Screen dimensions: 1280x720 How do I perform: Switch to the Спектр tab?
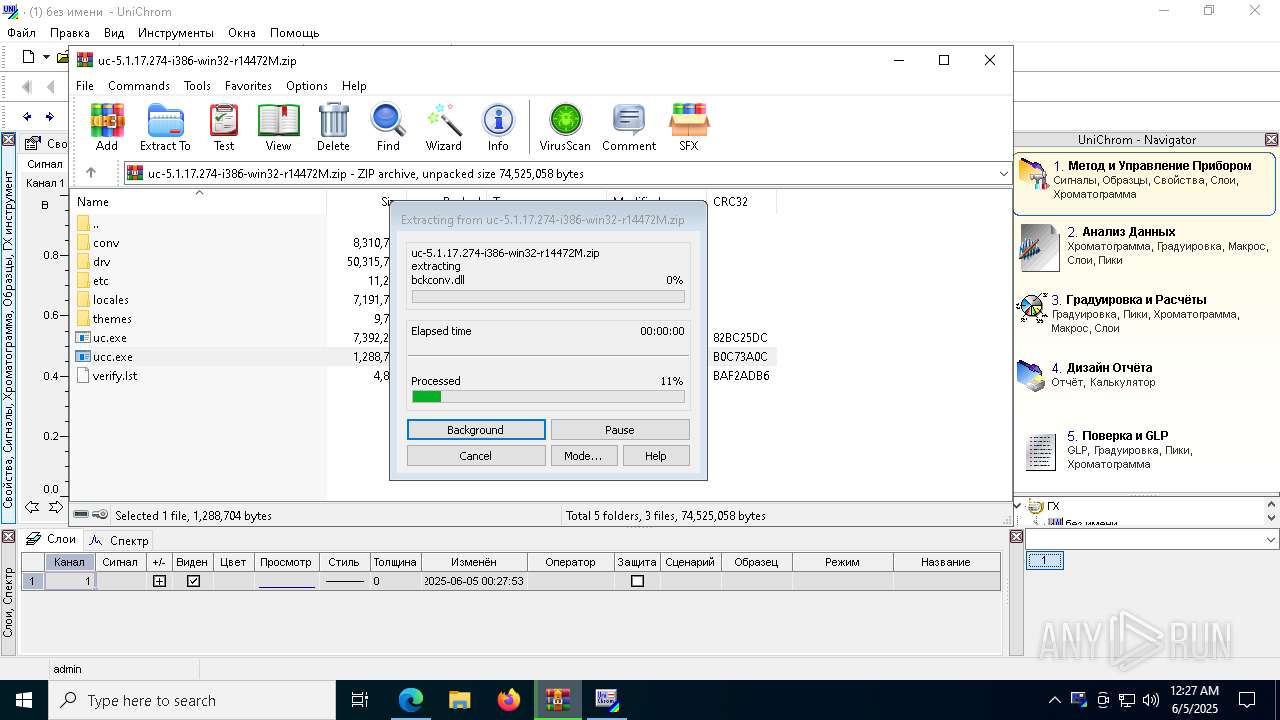(x=119, y=540)
